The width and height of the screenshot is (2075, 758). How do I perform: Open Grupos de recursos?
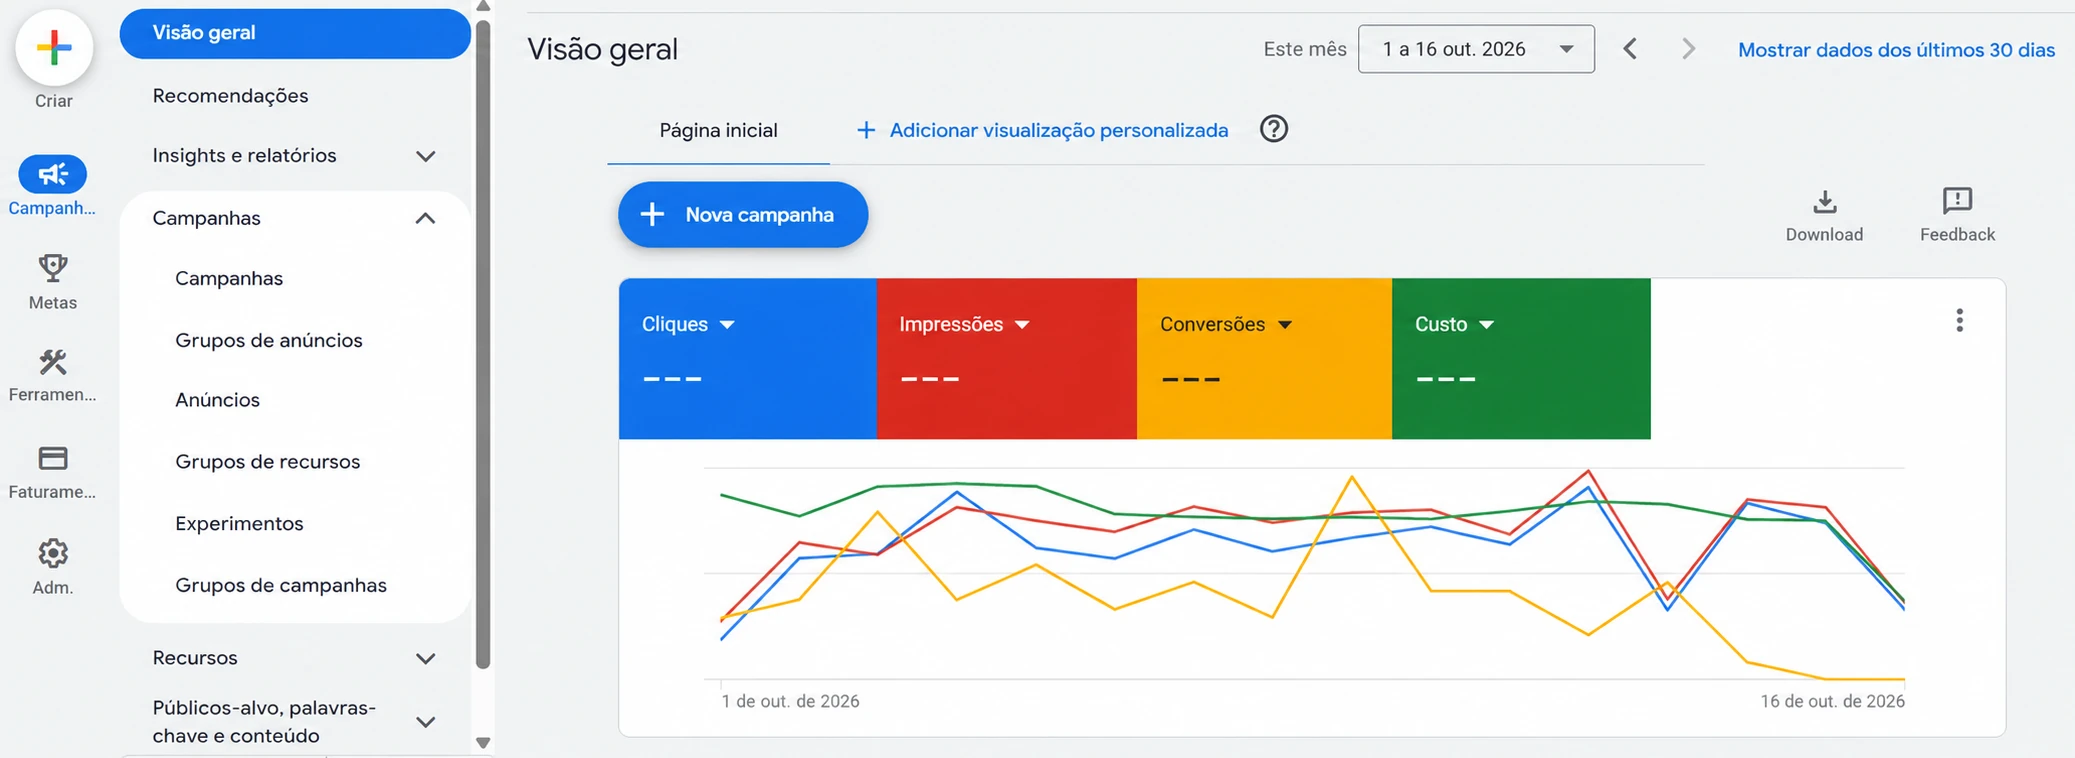[x=267, y=462]
